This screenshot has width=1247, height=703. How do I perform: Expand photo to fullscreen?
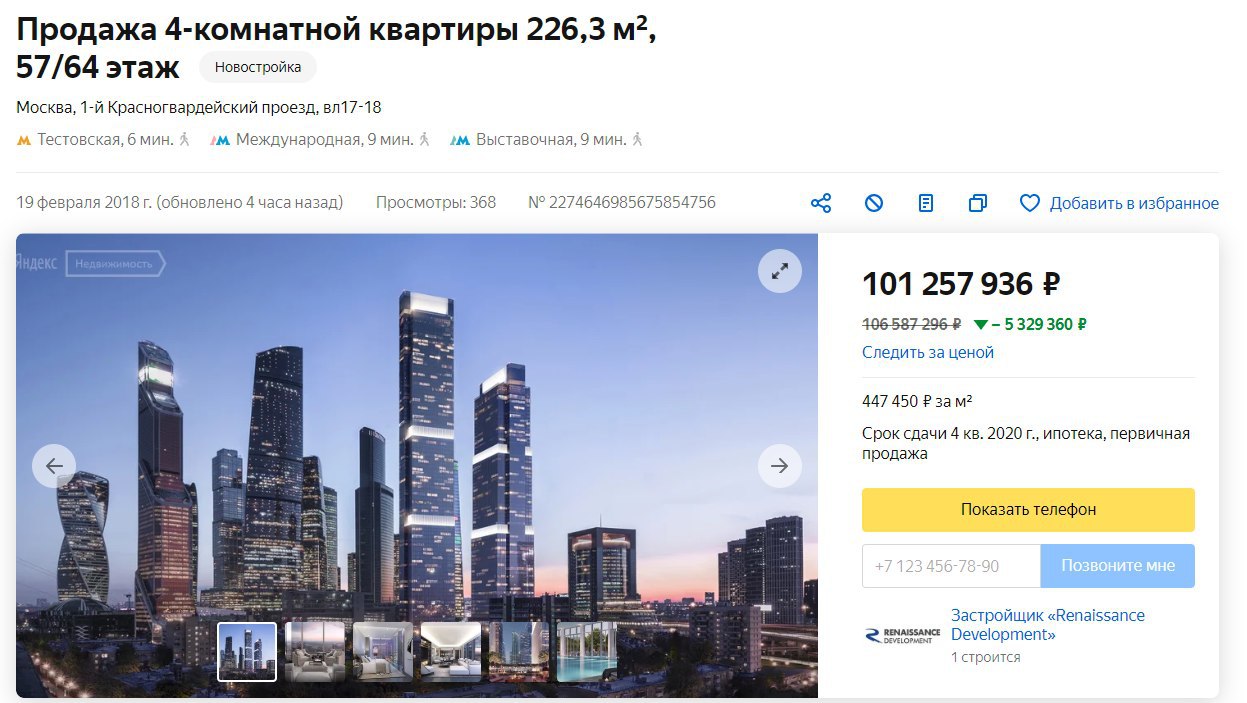(780, 270)
